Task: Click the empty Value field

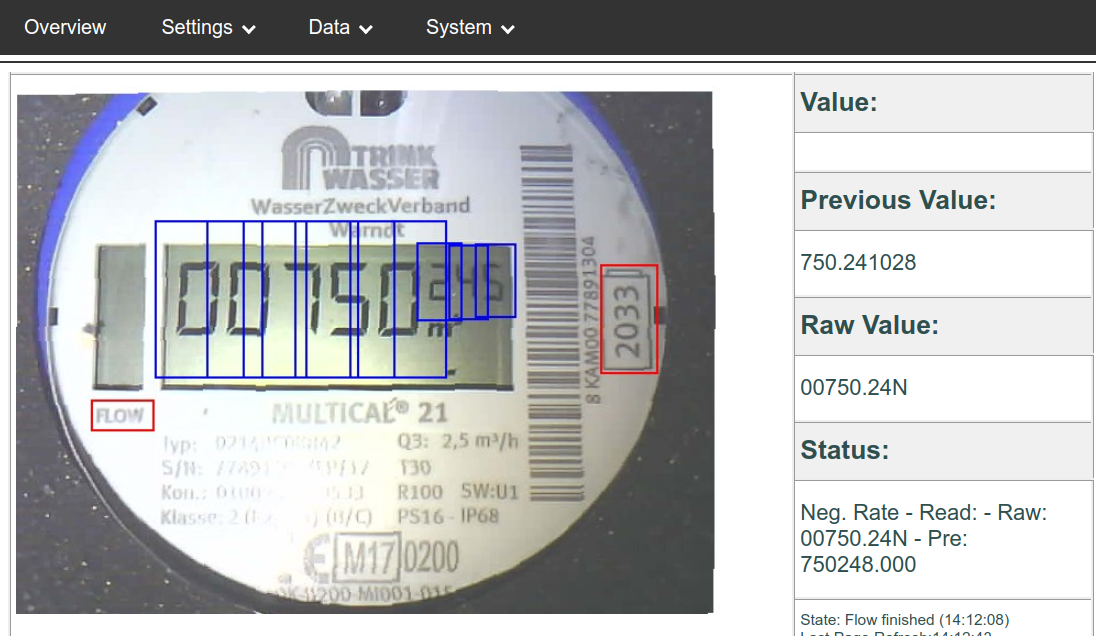Action: (940, 152)
